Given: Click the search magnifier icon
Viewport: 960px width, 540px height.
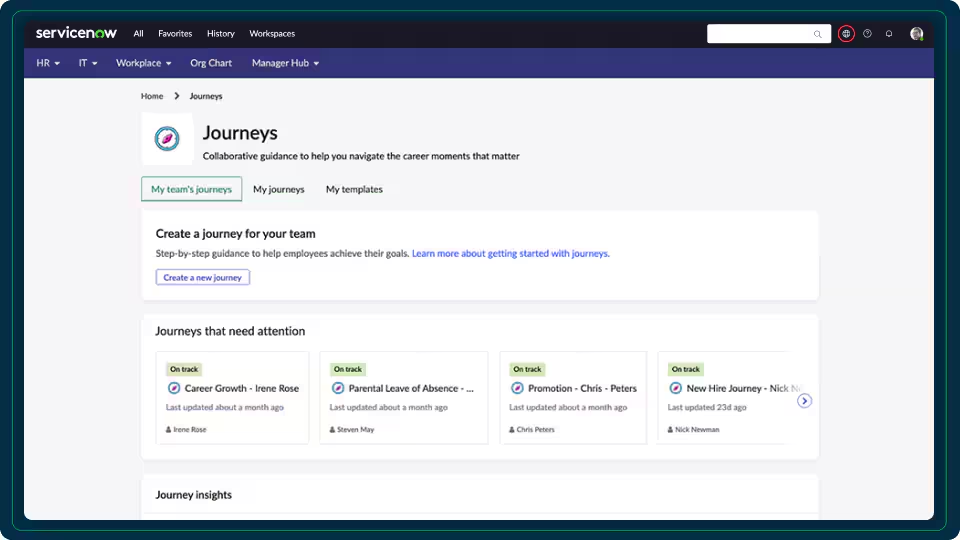Looking at the screenshot, I should [817, 34].
